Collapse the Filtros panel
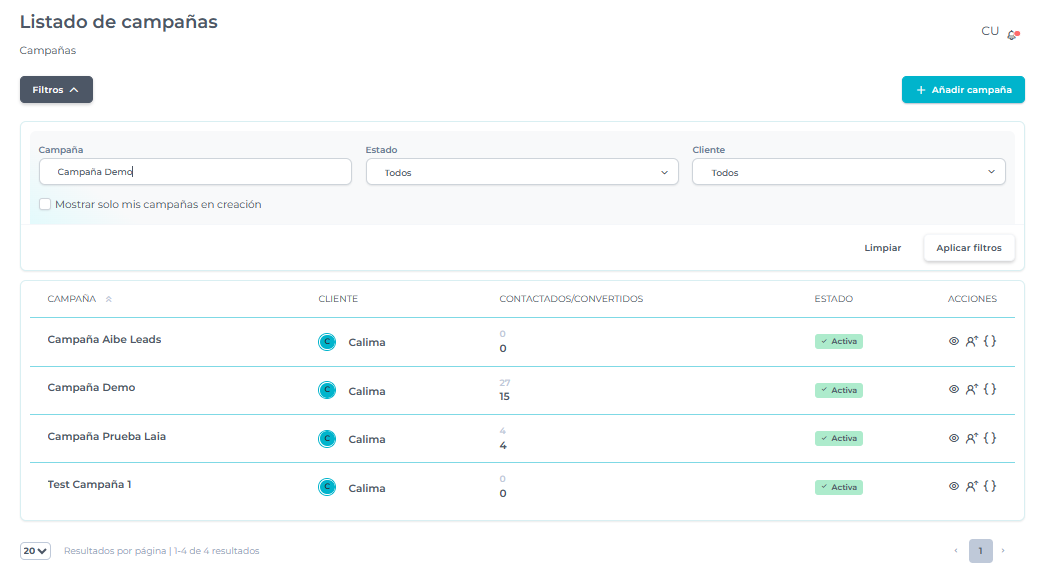The image size is (1042, 584). point(56,90)
